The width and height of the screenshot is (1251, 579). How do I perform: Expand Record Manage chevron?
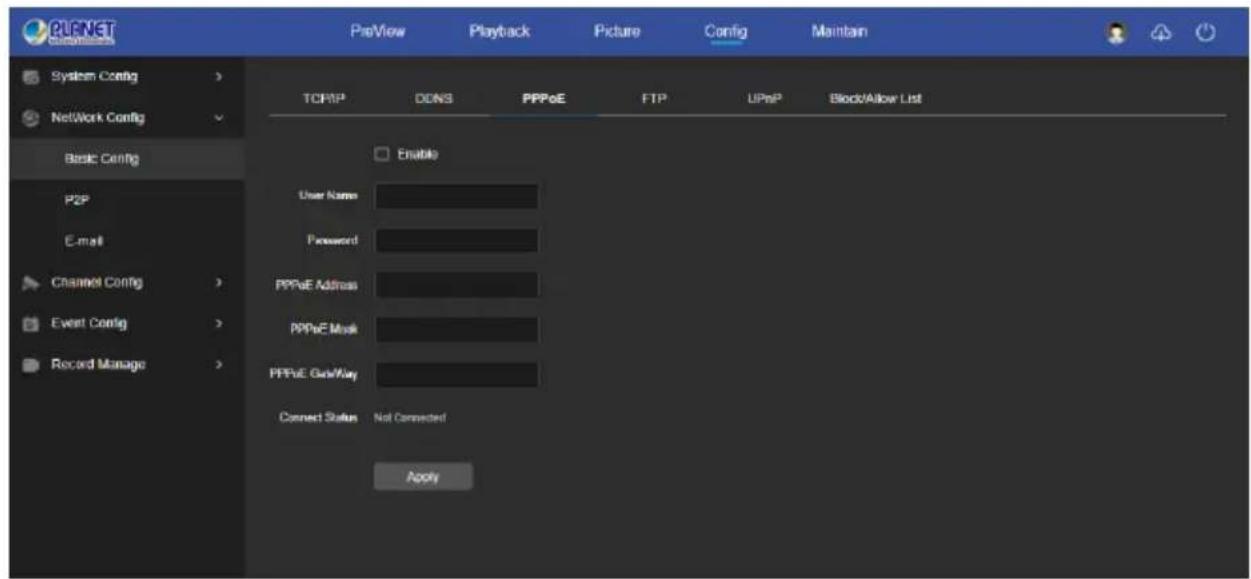(x=218, y=365)
